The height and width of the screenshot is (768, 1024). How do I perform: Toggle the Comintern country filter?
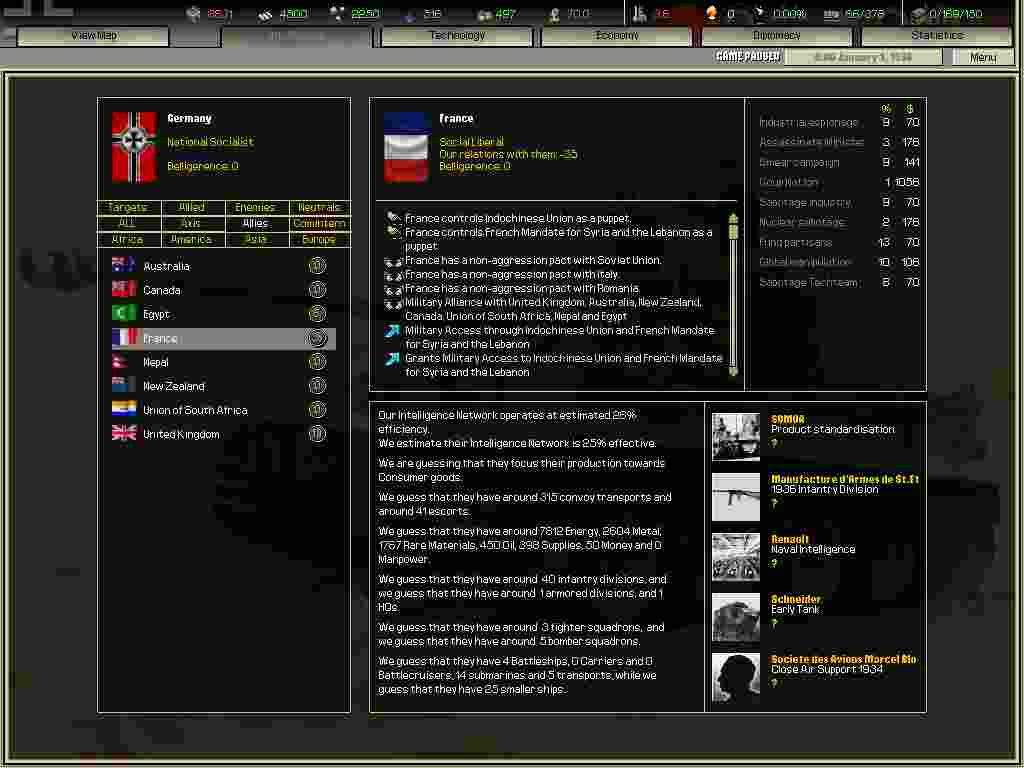[319, 224]
